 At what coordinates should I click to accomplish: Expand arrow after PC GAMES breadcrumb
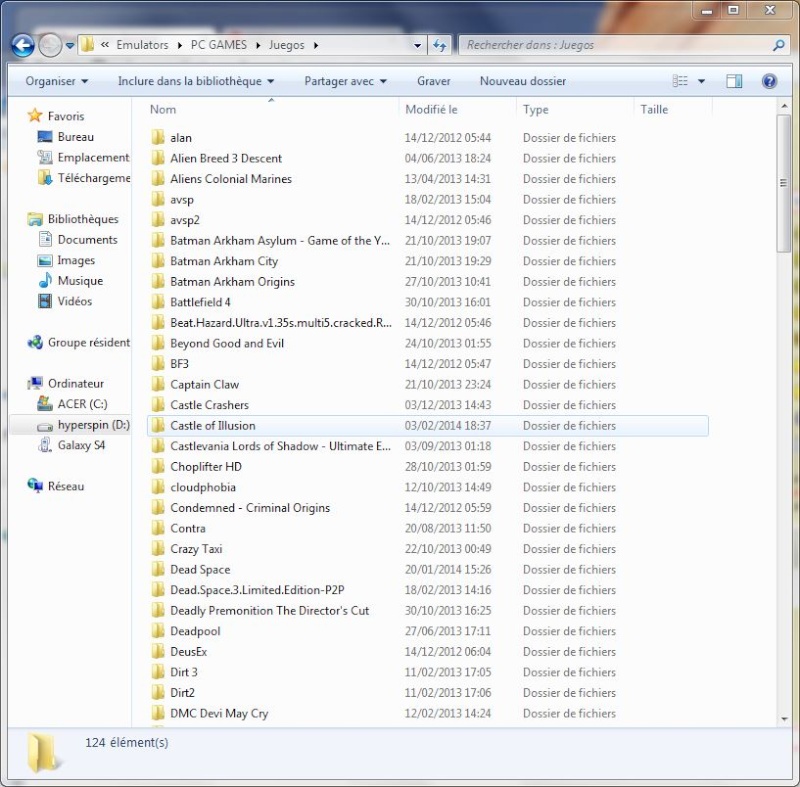coord(258,45)
